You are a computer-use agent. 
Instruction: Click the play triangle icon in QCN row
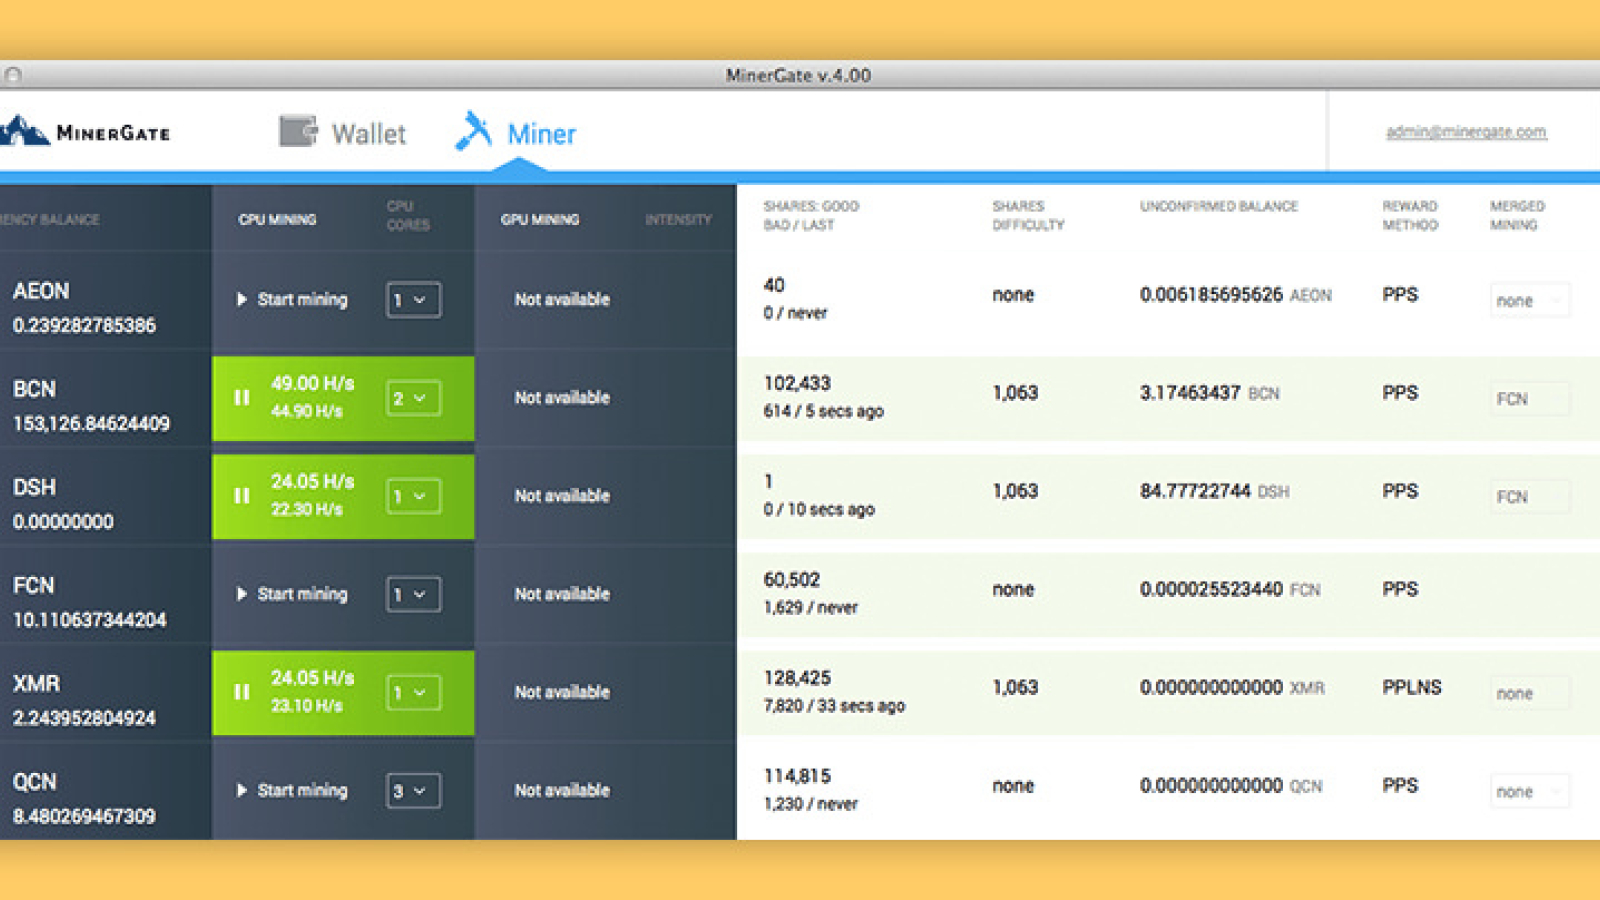241,790
